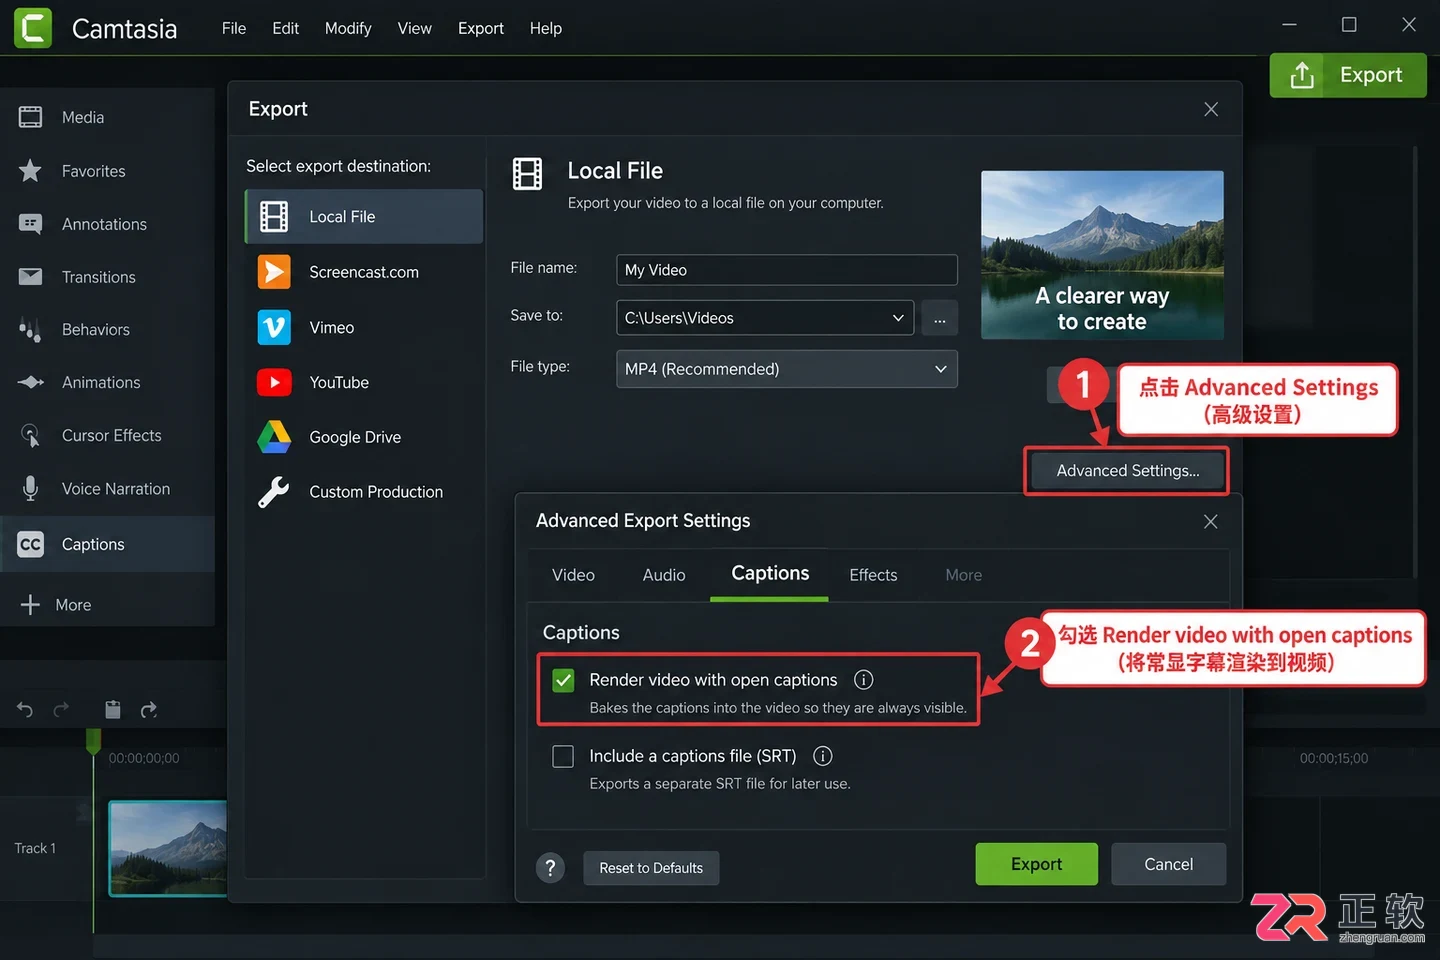Click the browse ellipsis button
Screen dimensions: 1440x960
939,319
